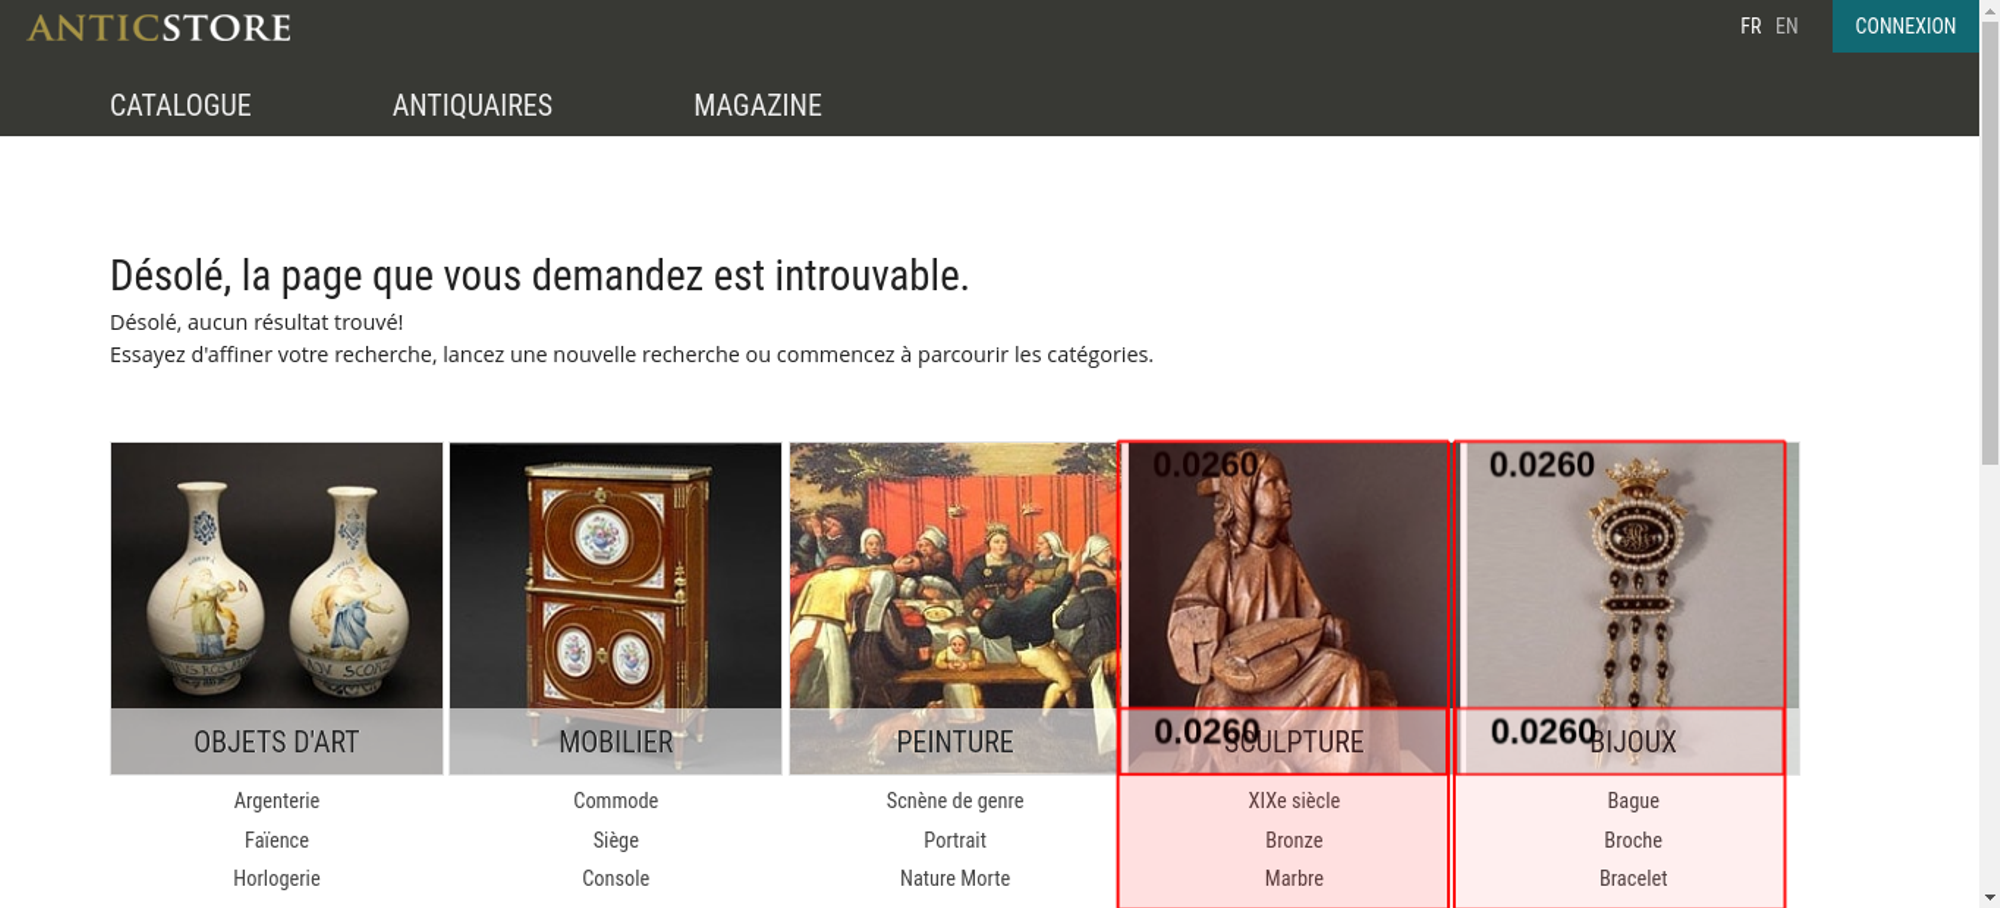Click the AnticStore logo
Screen dimensions: 2000x908
(159, 27)
